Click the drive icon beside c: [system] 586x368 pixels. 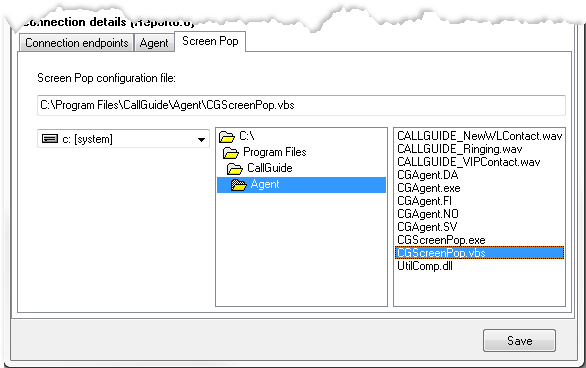(x=50, y=139)
